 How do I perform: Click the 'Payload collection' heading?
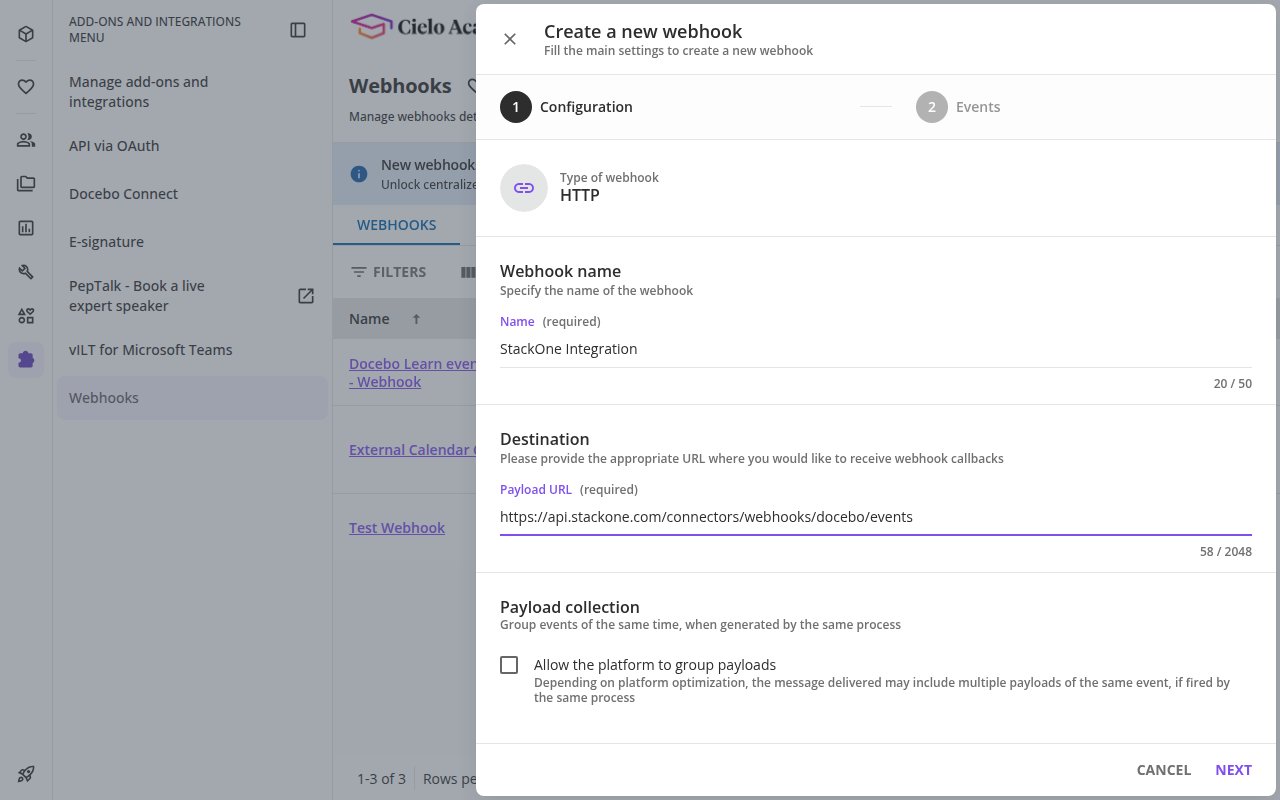tap(570, 607)
